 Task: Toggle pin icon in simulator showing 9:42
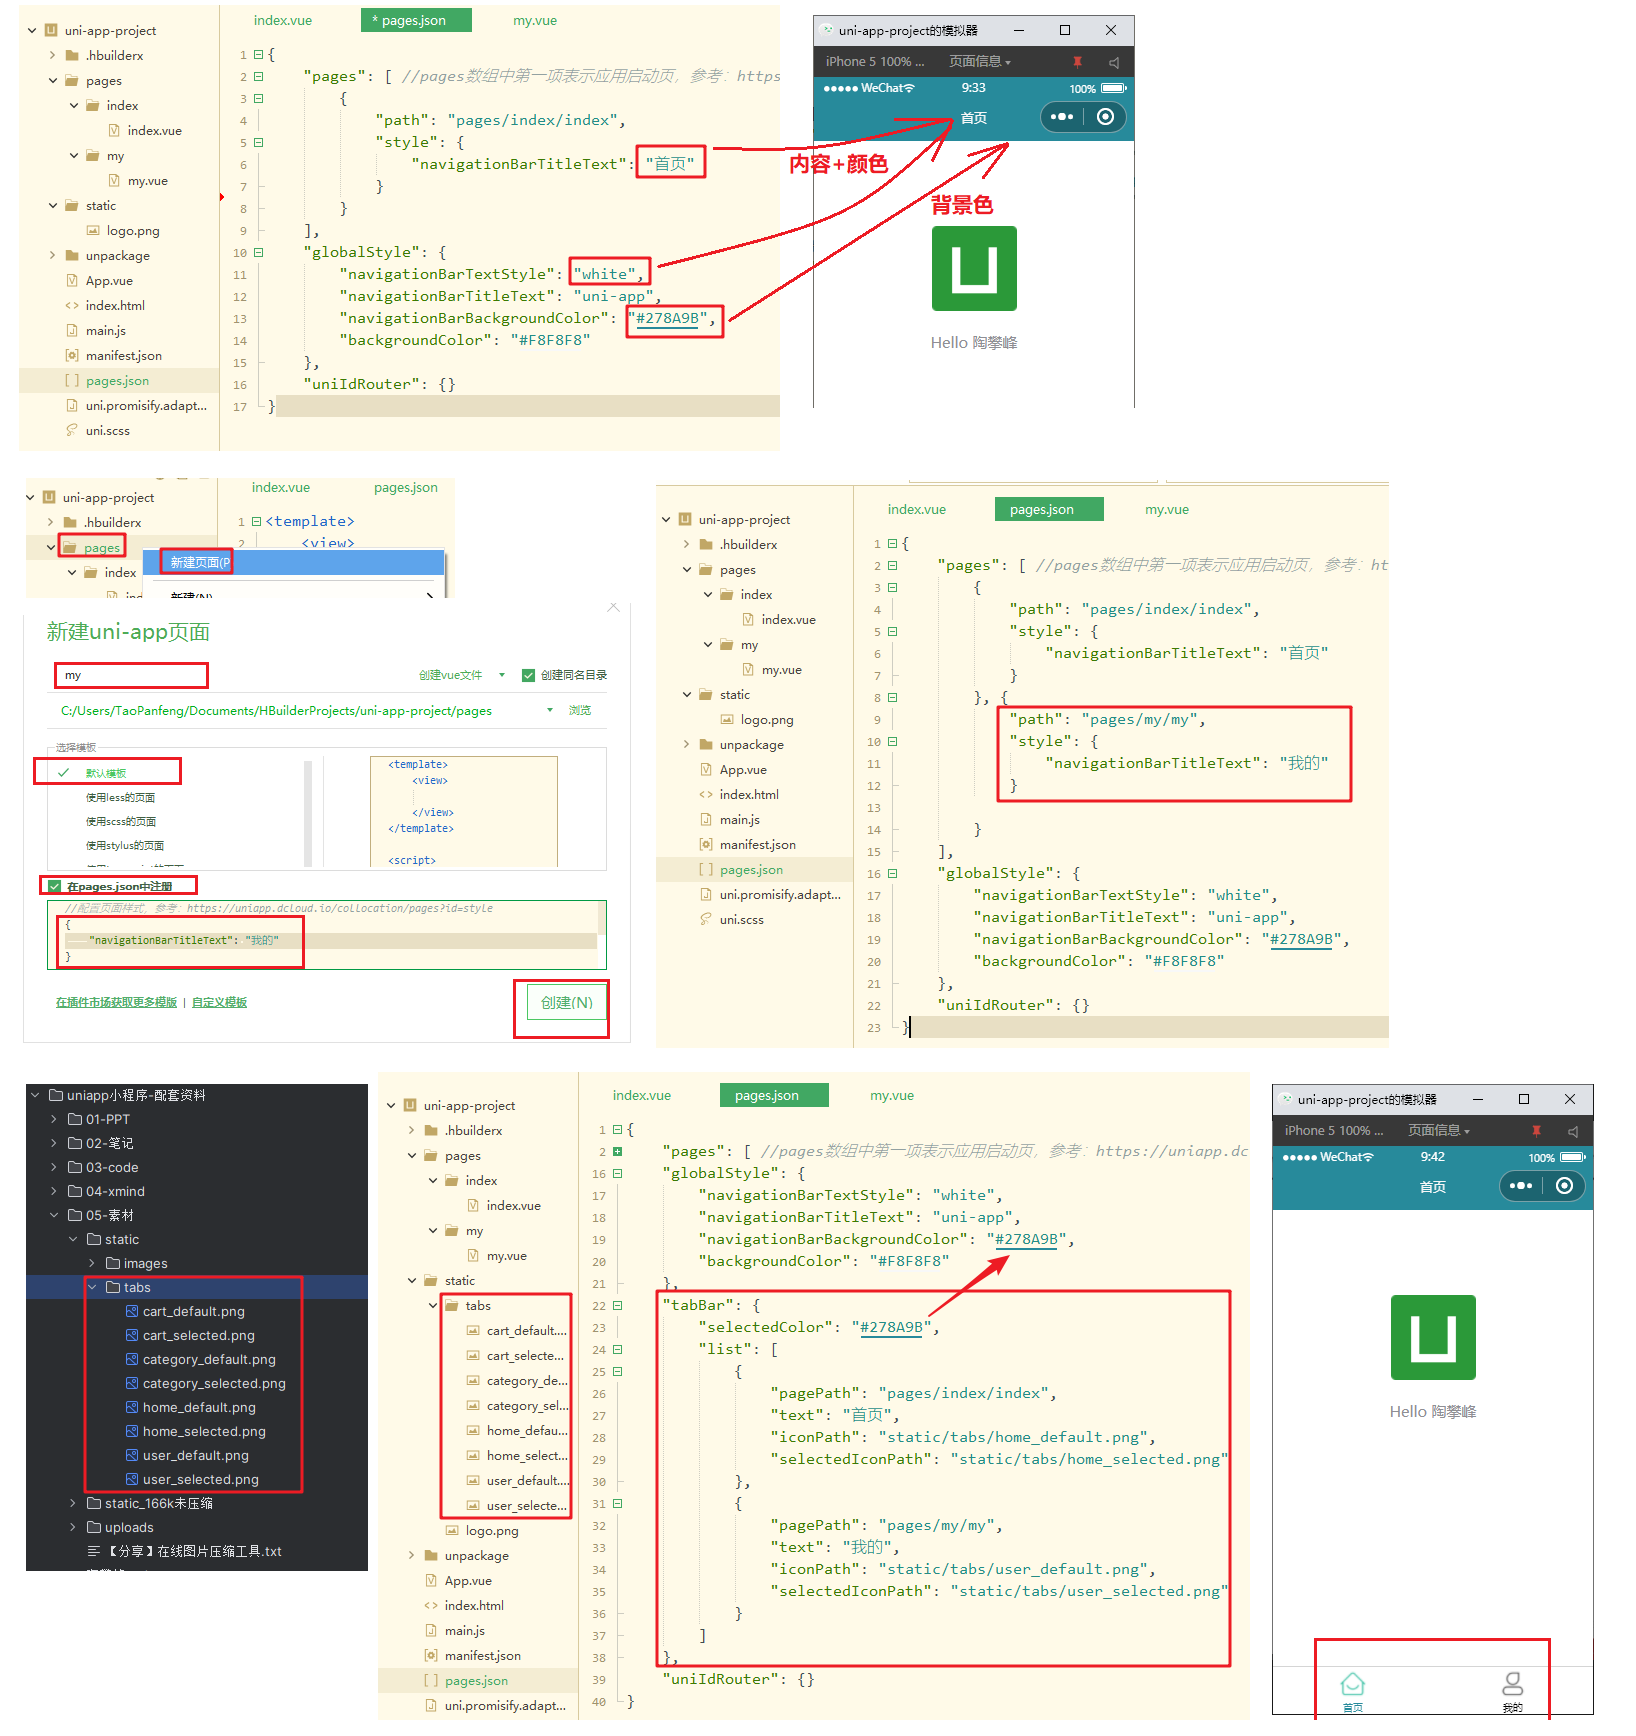1536,1131
